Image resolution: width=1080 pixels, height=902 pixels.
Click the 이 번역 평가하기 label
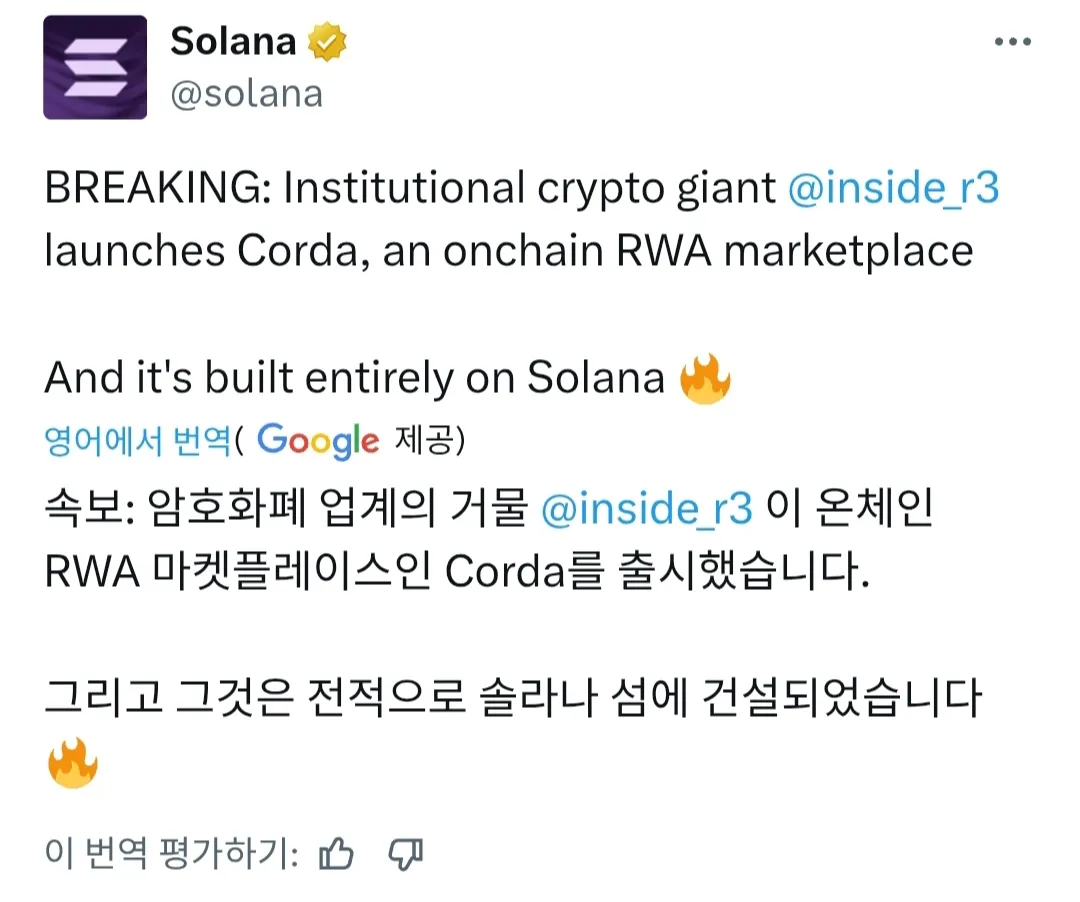(x=171, y=854)
